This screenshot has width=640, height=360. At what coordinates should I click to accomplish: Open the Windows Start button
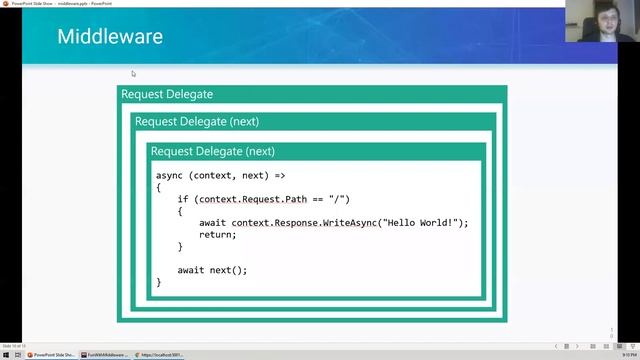pos(6,355)
